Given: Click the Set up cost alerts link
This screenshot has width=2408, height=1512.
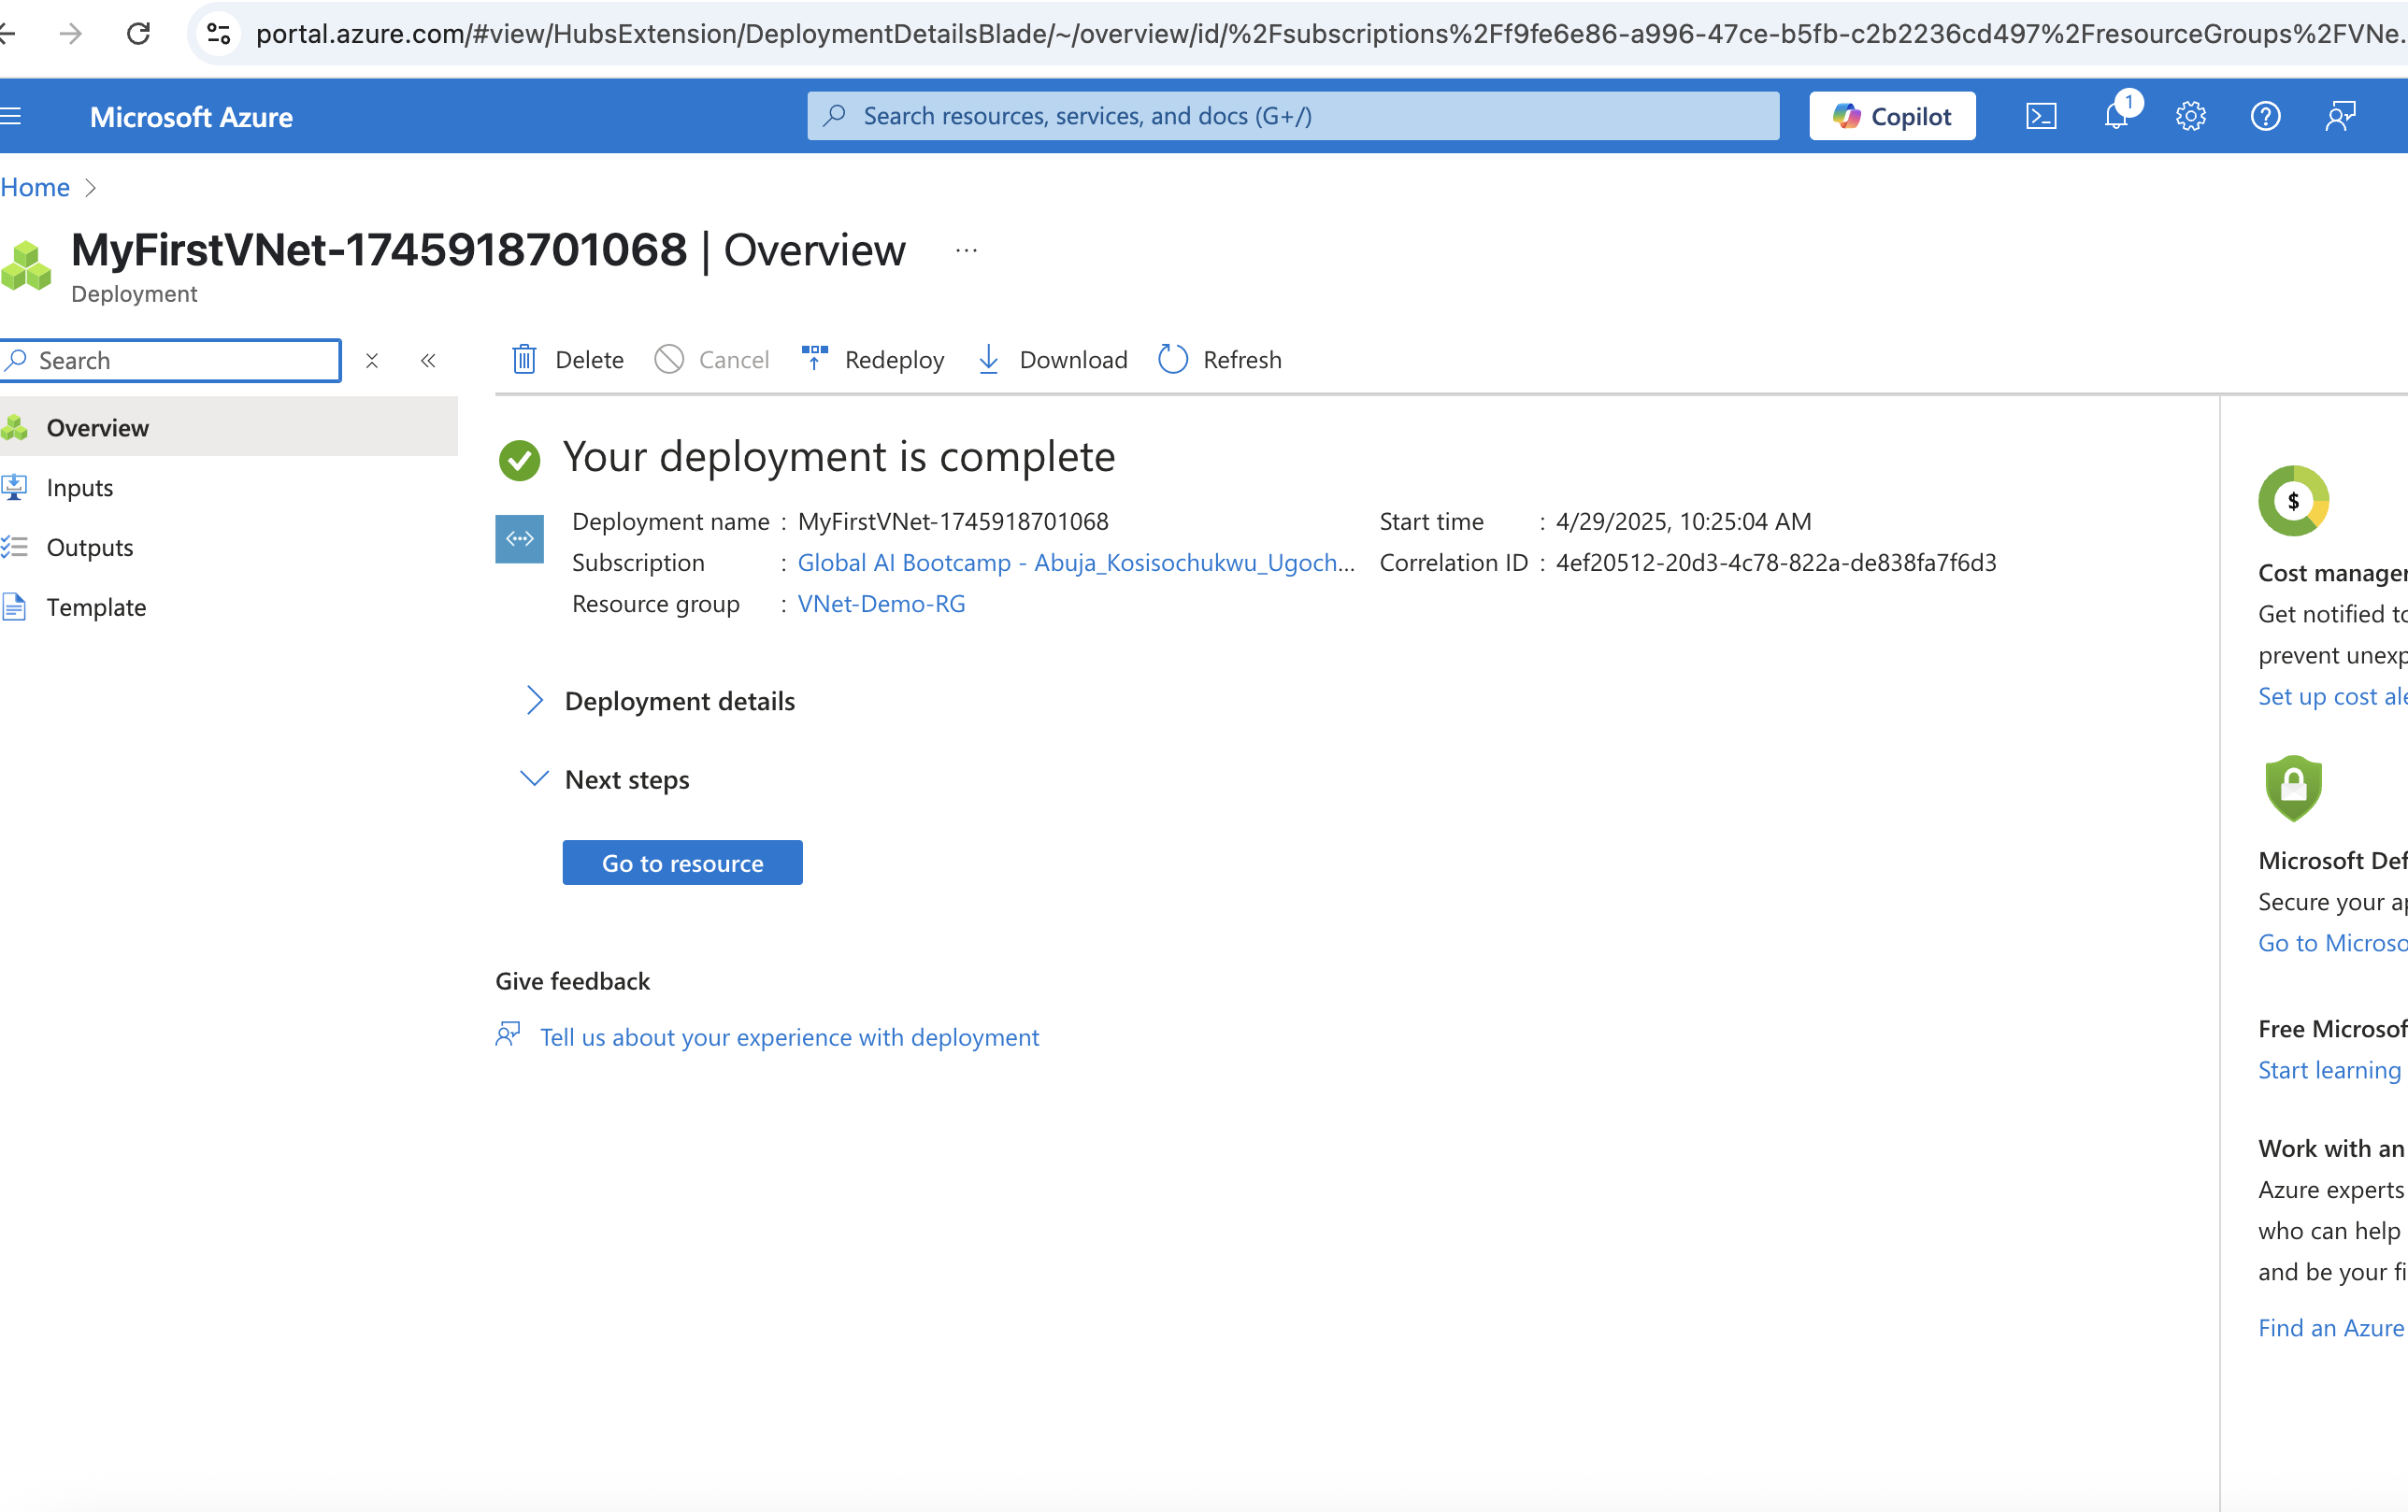Looking at the screenshot, I should click(x=2332, y=696).
